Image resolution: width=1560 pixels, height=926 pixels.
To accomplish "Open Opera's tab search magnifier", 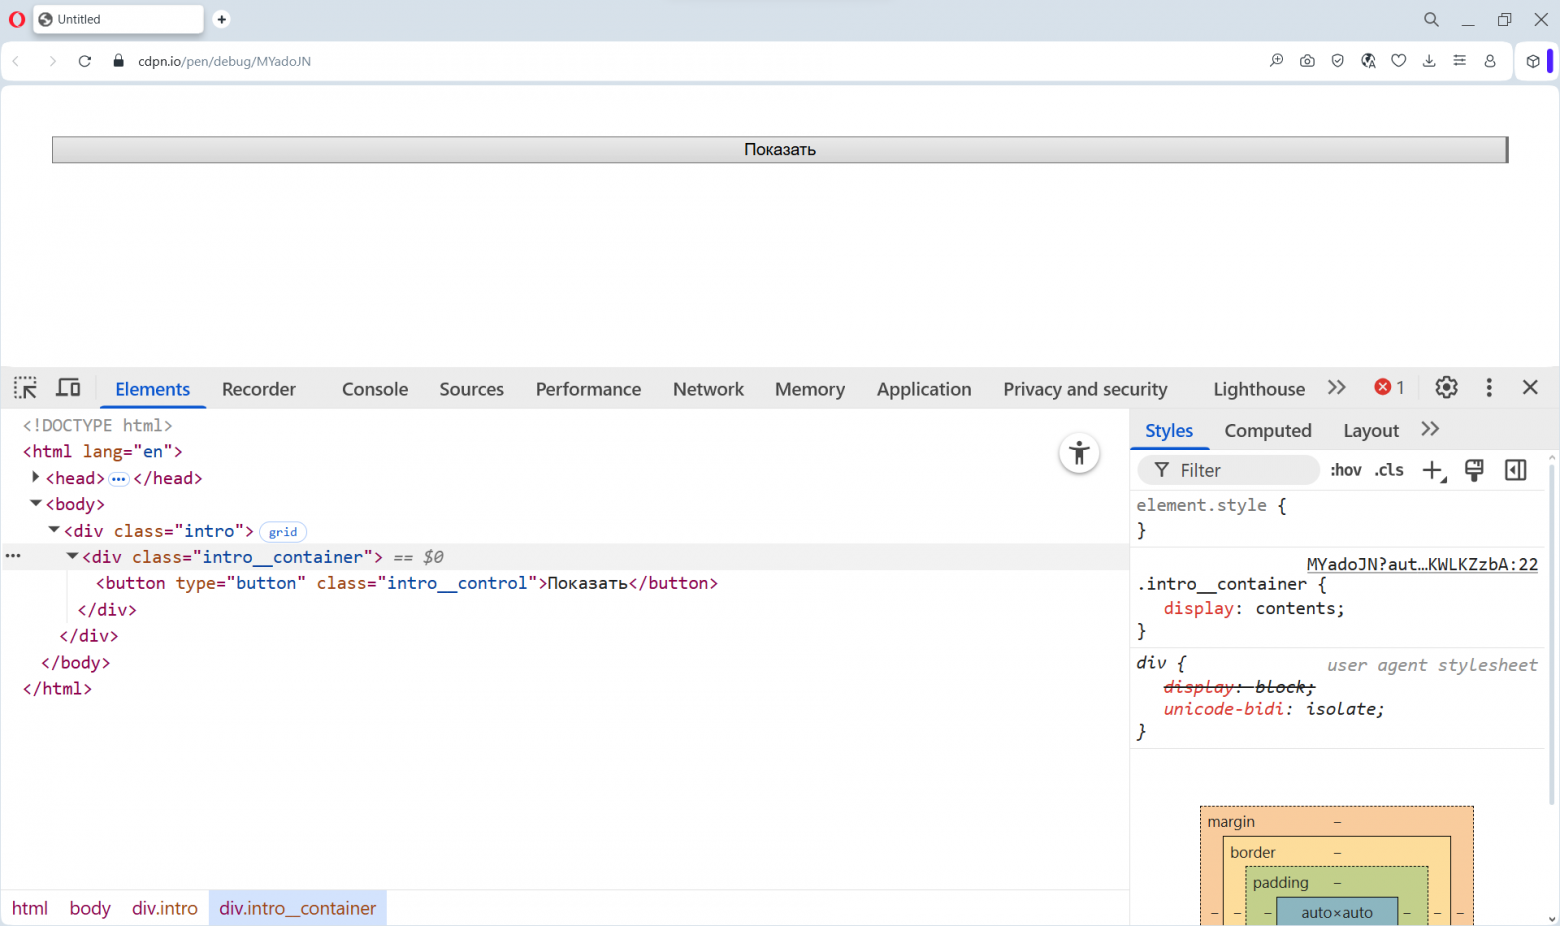I will pos(1431,19).
